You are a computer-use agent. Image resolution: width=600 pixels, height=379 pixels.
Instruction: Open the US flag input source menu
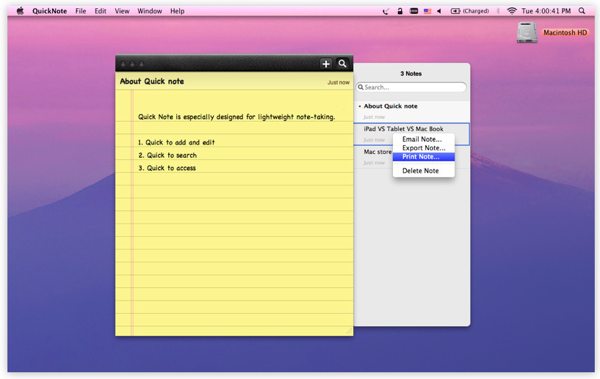[427, 11]
